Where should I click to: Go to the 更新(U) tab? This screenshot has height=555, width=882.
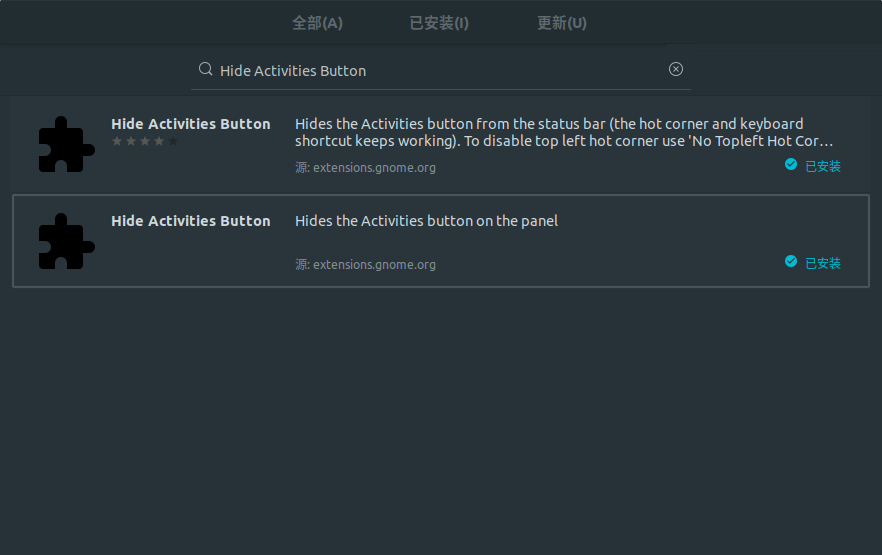pos(562,23)
